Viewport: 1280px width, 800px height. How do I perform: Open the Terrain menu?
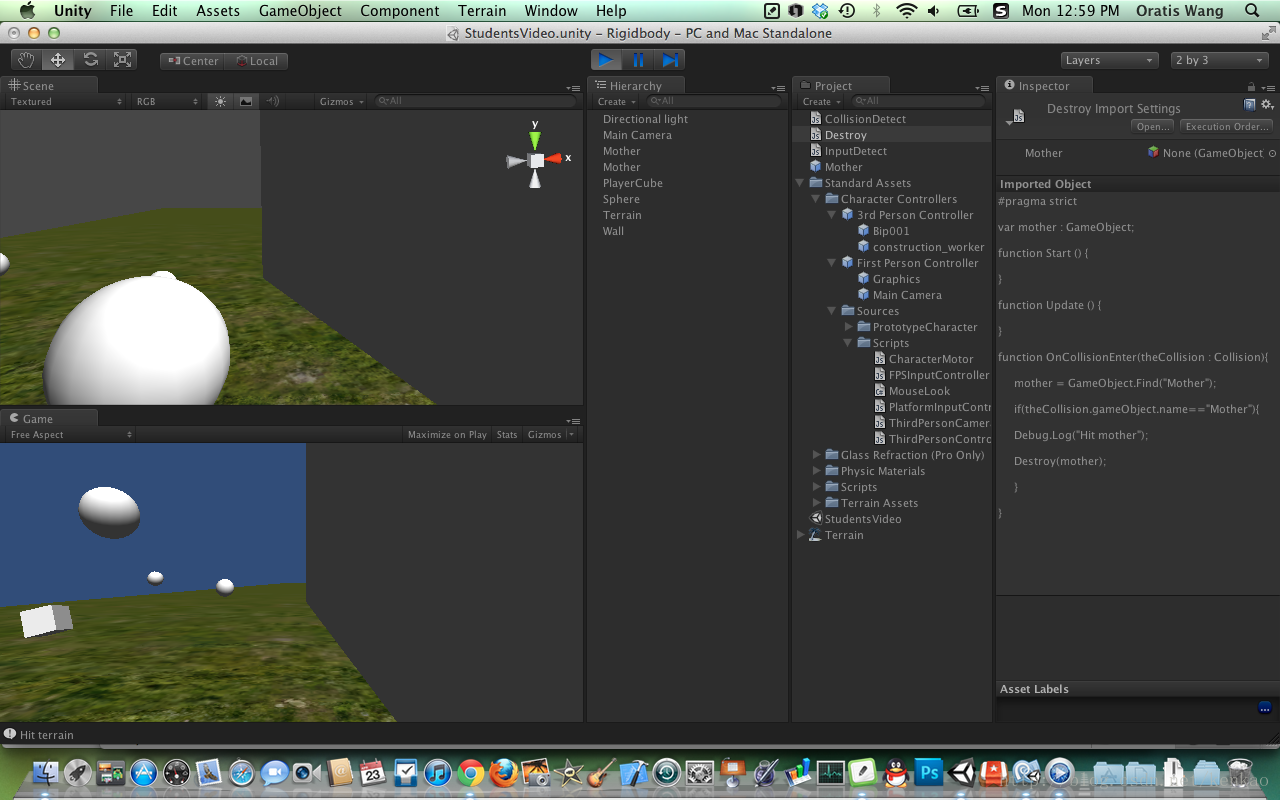pos(482,11)
